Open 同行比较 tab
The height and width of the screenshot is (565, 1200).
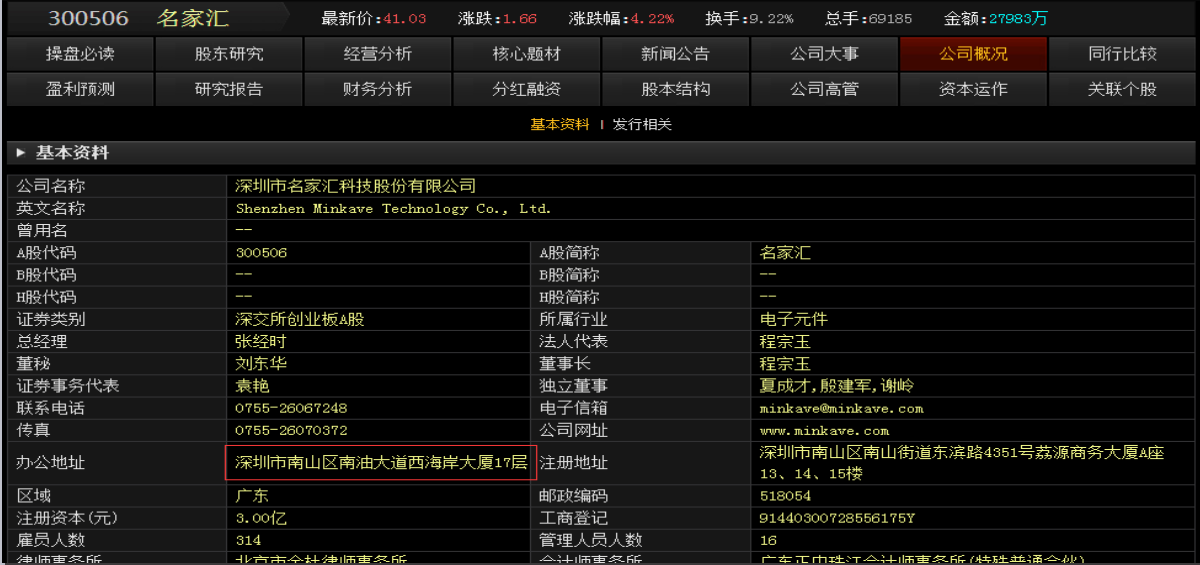click(x=1123, y=54)
